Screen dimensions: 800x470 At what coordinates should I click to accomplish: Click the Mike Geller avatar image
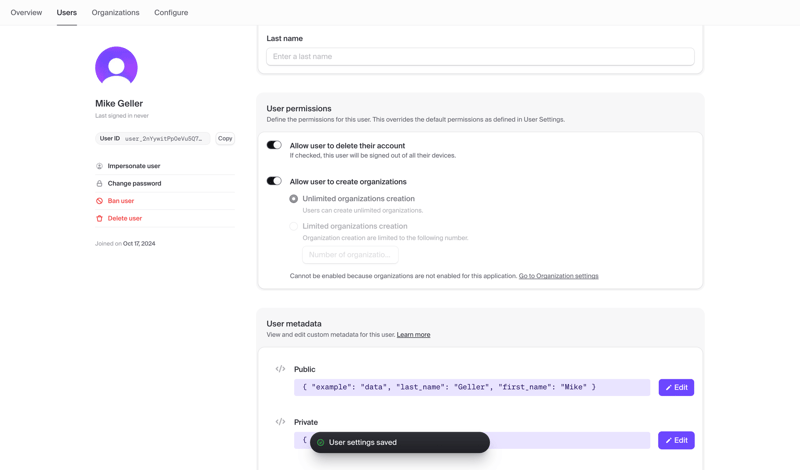(116, 67)
